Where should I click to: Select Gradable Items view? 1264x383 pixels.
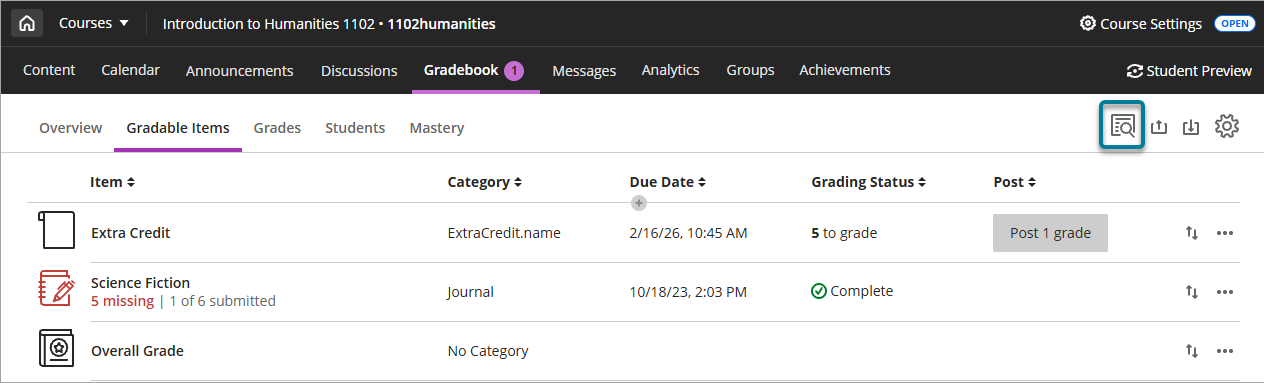pyautogui.click(x=178, y=128)
